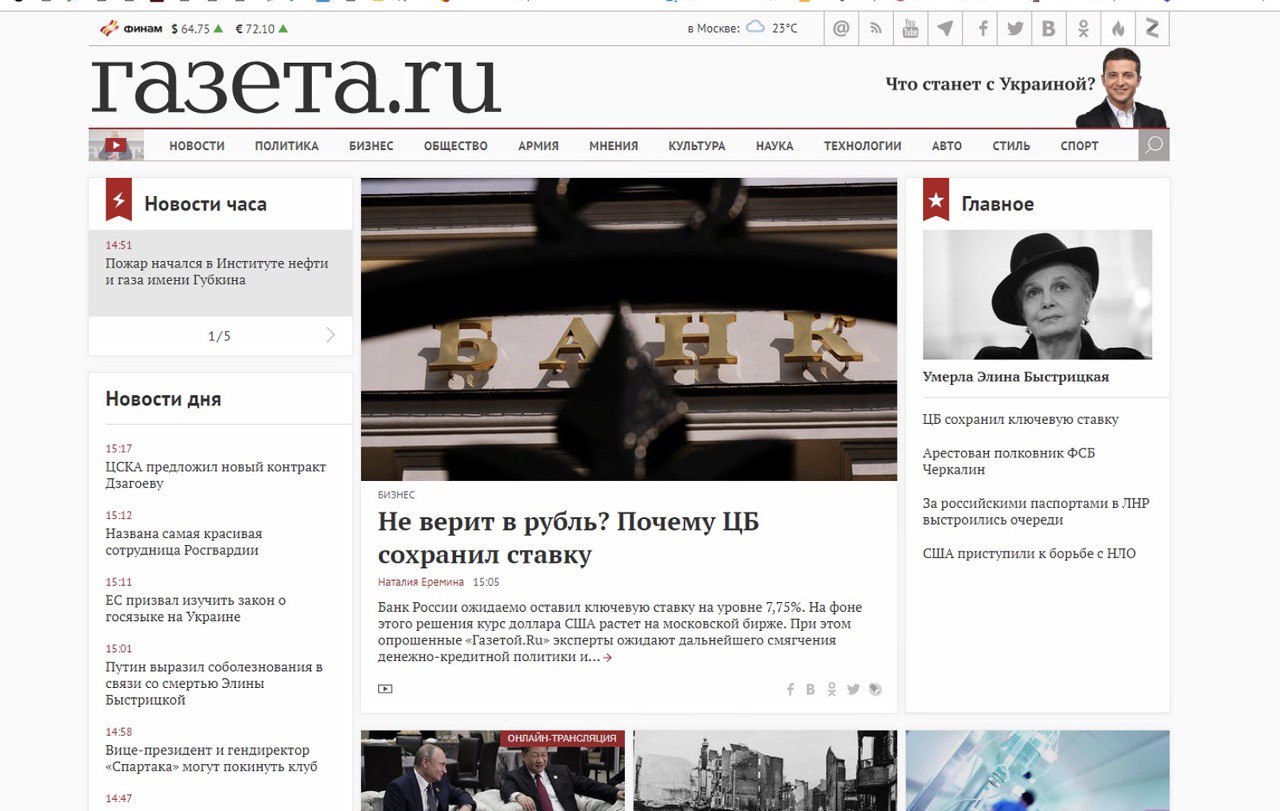The image size is (1280, 811).
Task: Click the read-more arrow after article summary
Action: [607, 658]
